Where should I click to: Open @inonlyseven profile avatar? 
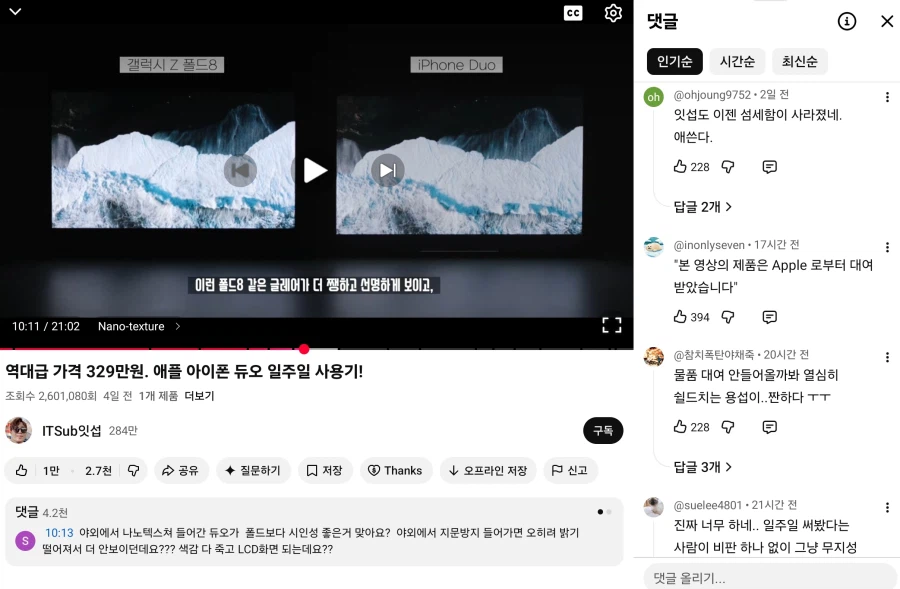654,247
